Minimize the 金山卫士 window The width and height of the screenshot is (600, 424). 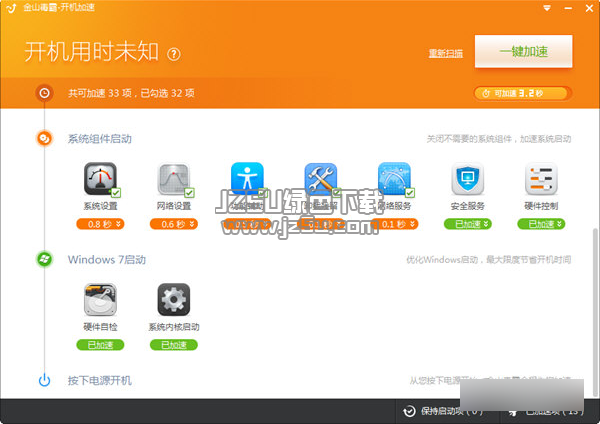[x=568, y=8]
